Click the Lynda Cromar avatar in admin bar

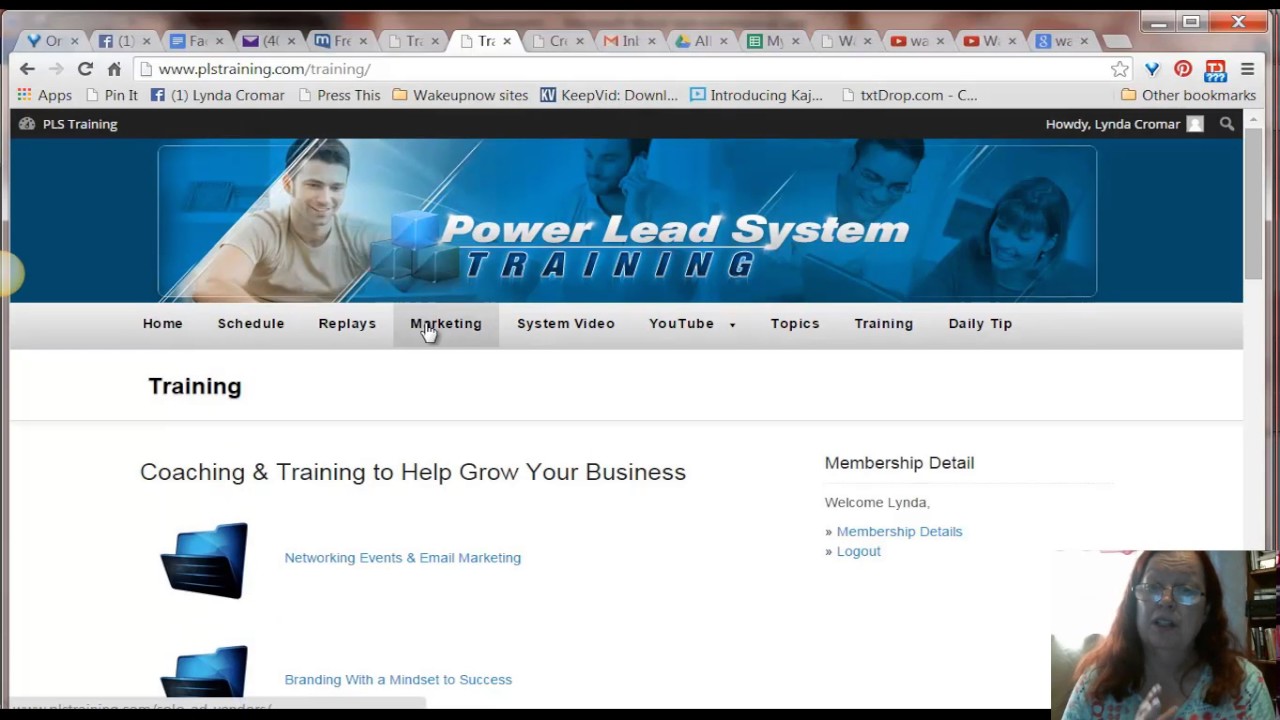coord(1195,124)
